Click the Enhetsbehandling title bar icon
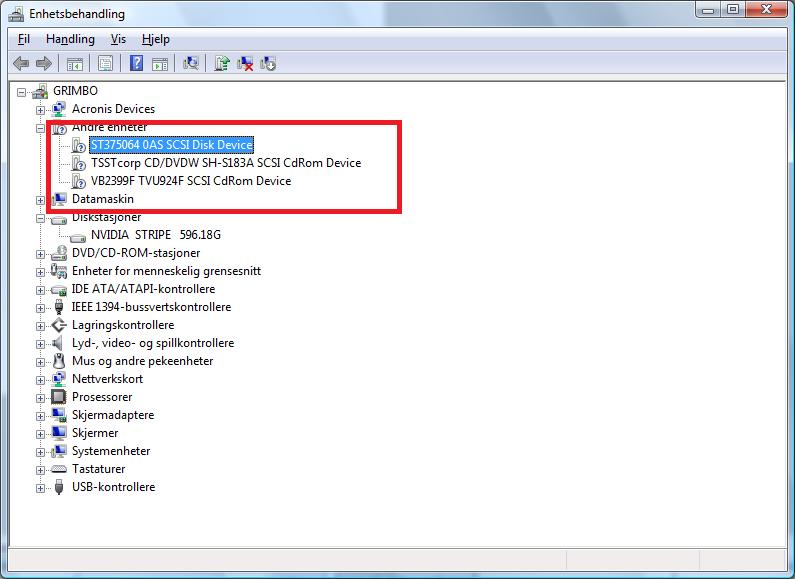The width and height of the screenshot is (795, 579). tap(16, 14)
